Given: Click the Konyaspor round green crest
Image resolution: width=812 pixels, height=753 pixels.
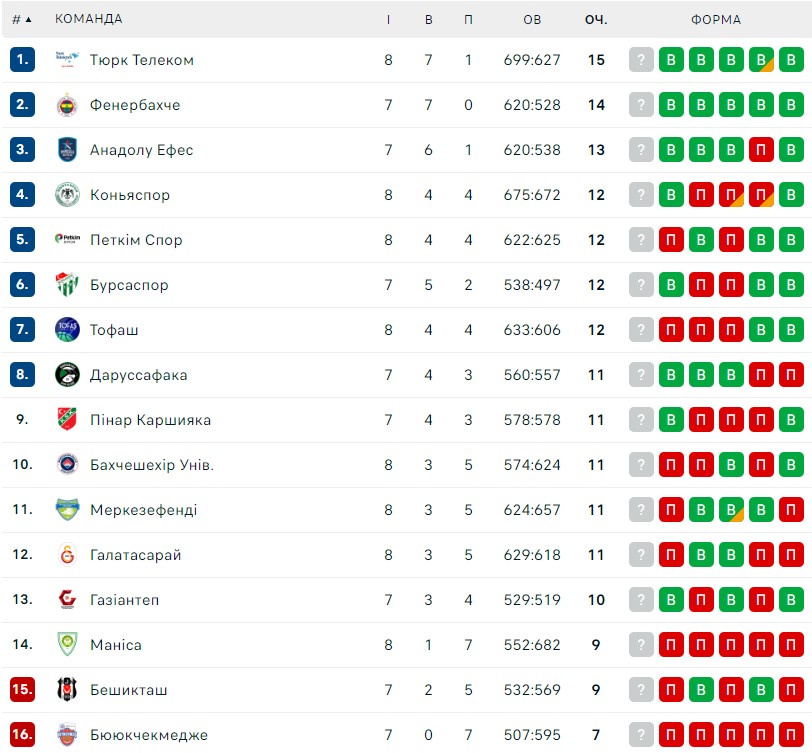Looking at the screenshot, I should 67,195.
